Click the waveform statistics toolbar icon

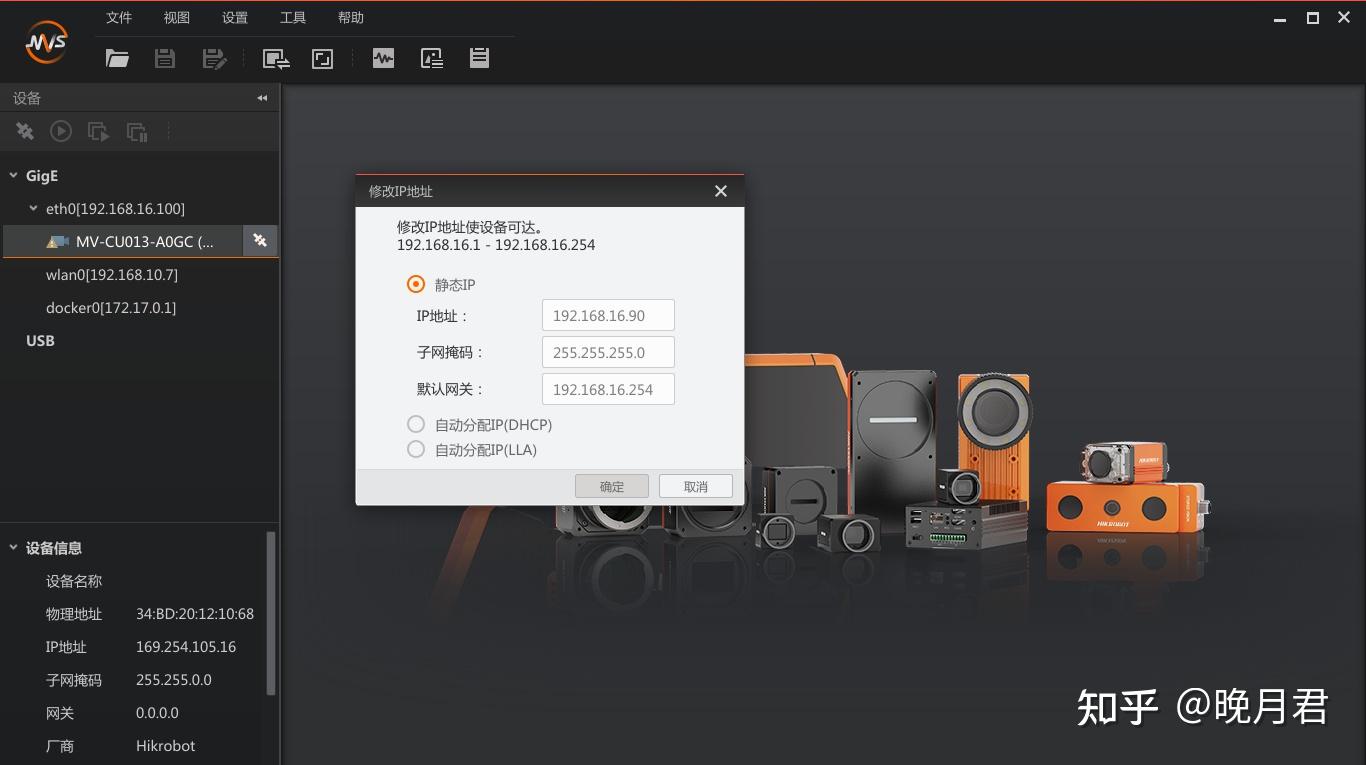[x=383, y=58]
